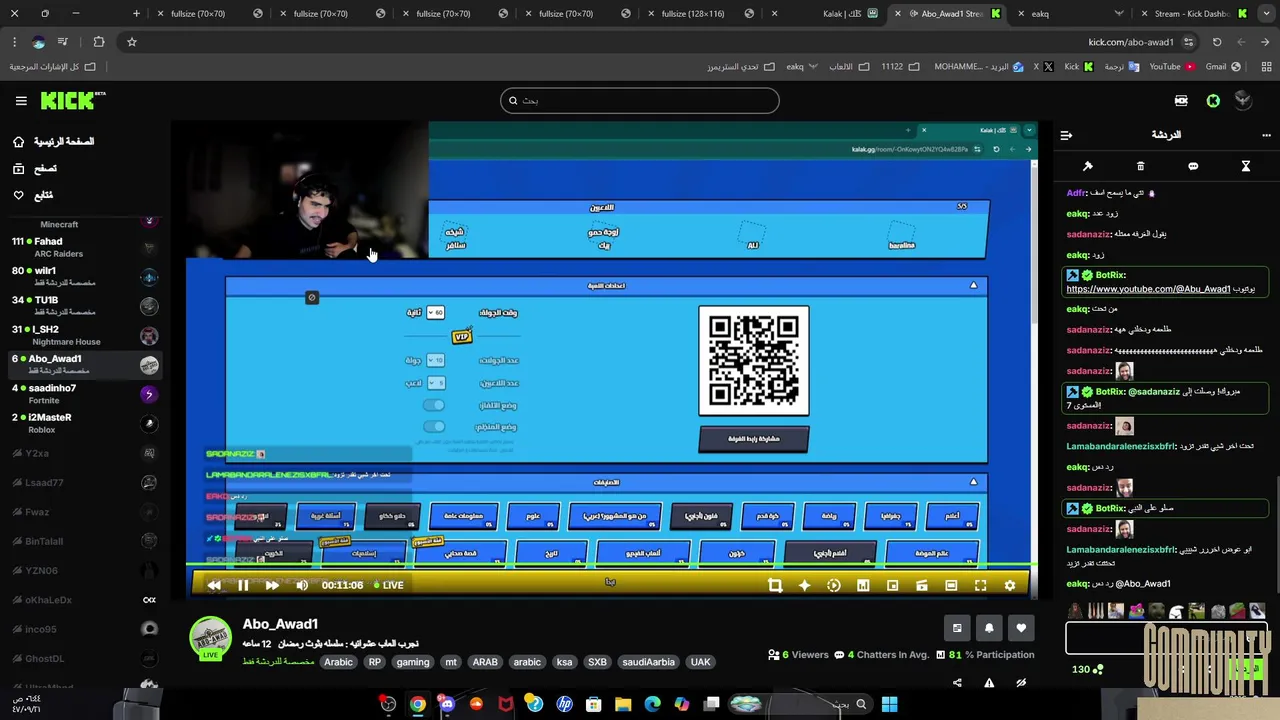Viewport: 1280px width, 720px height.
Task: Open saadinho7's channel in sidebar
Action: [x=85, y=394]
